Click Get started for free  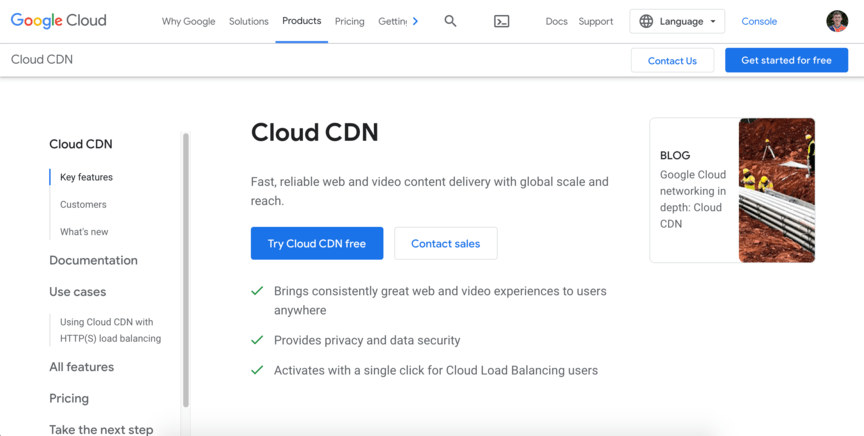pyautogui.click(x=786, y=60)
